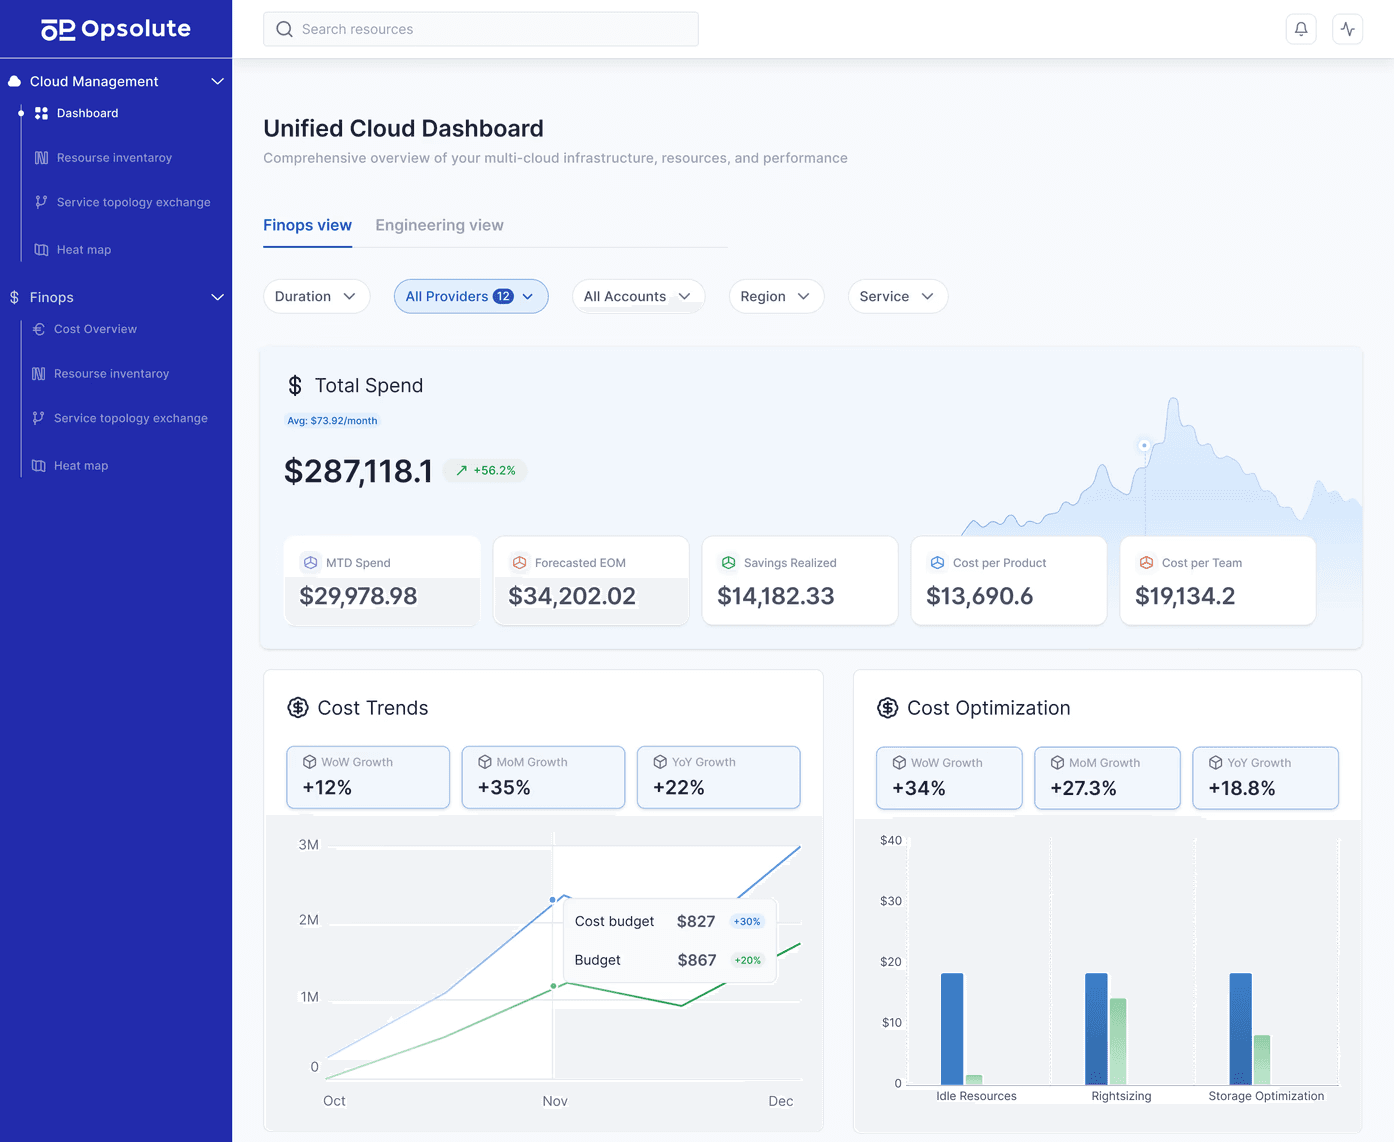Screen dimensions: 1394x1142
Task: Open the Region filter dropdown
Action: pyautogui.click(x=776, y=296)
